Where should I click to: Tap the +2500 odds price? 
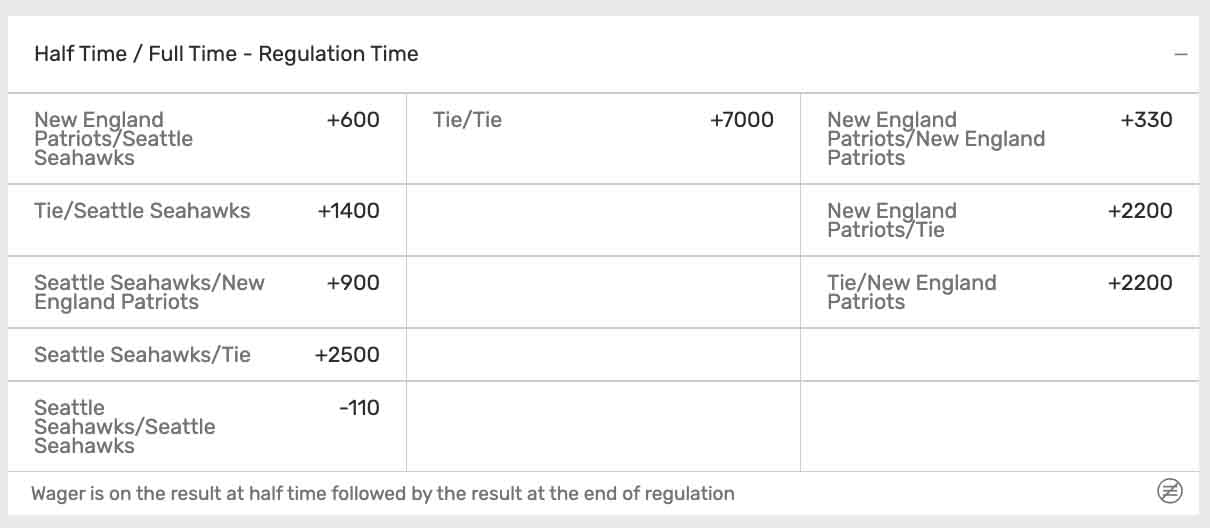[x=347, y=355]
